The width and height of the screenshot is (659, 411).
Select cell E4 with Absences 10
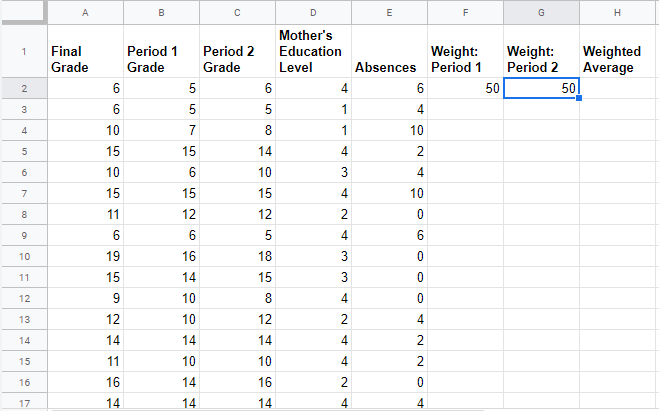(390, 130)
